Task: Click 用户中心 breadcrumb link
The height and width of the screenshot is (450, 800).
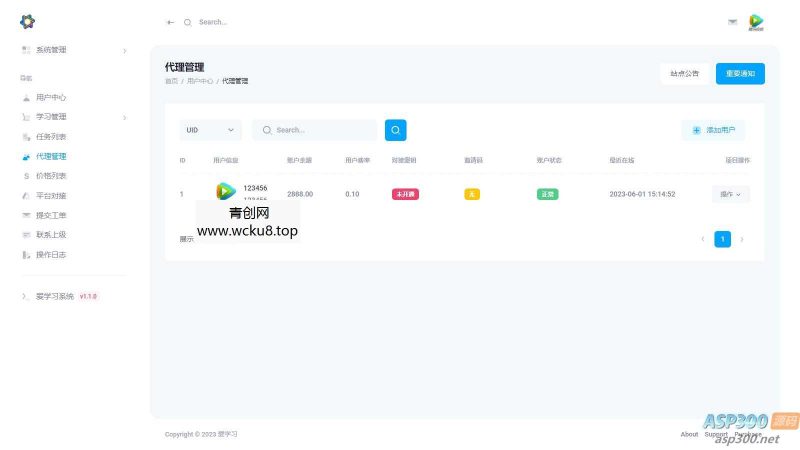Action: (x=199, y=81)
